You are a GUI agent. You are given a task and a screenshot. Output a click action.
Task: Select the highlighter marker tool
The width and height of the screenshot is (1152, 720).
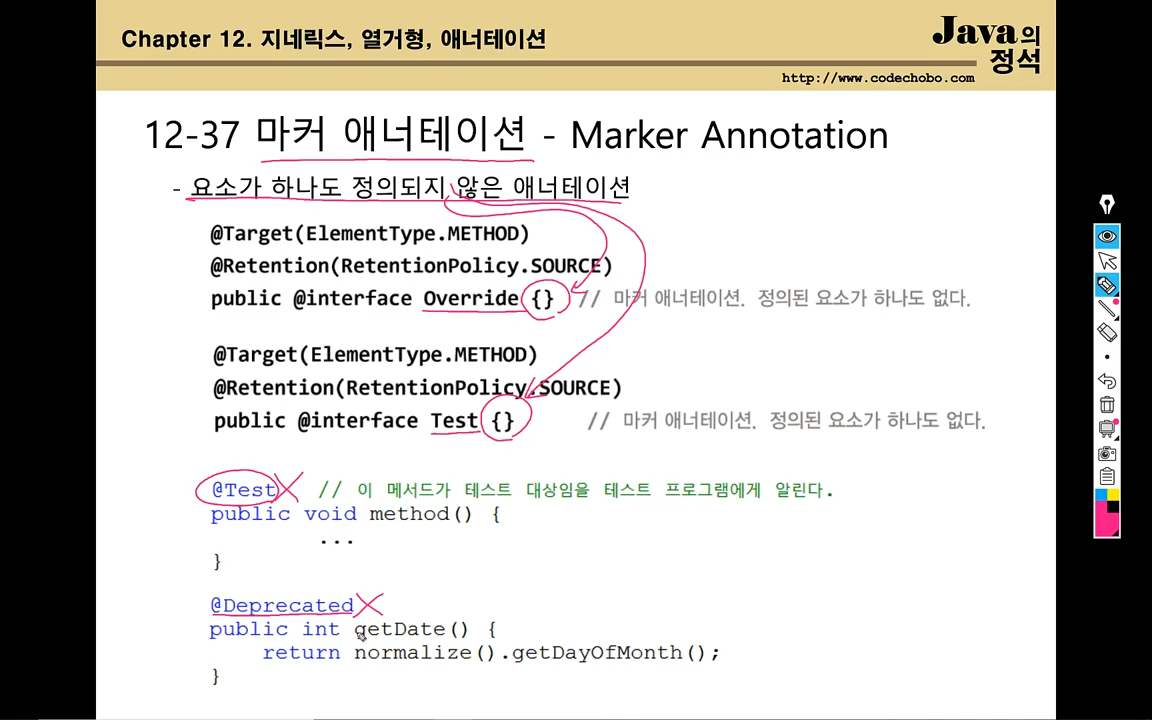(1106, 284)
